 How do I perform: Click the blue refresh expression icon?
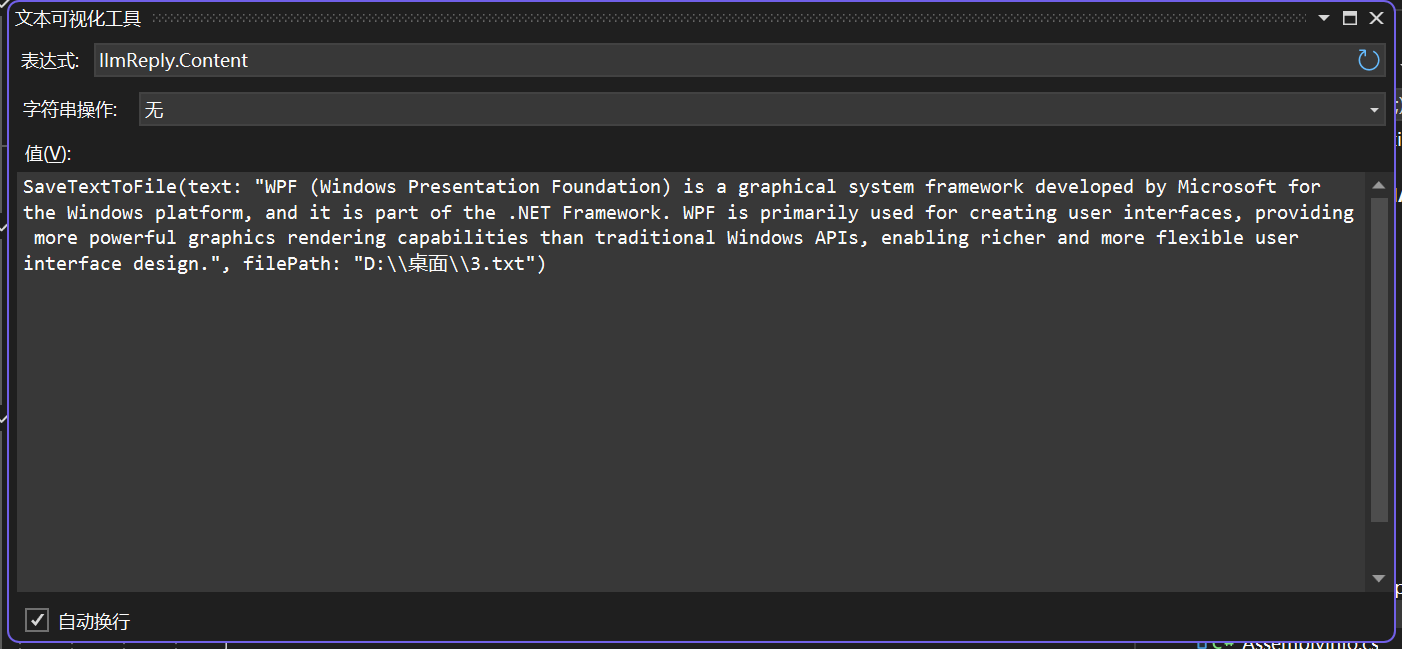pyautogui.click(x=1368, y=60)
